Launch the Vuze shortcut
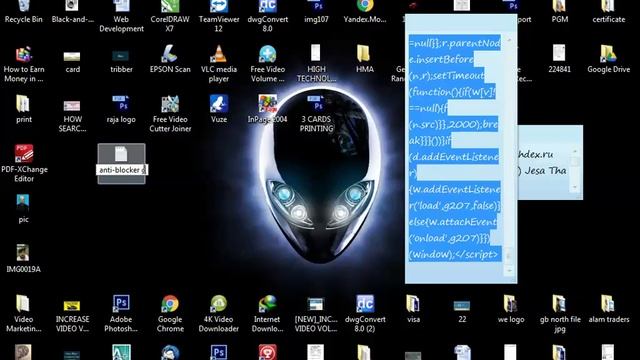Image resolution: width=640 pixels, height=360 pixels. coord(219,109)
